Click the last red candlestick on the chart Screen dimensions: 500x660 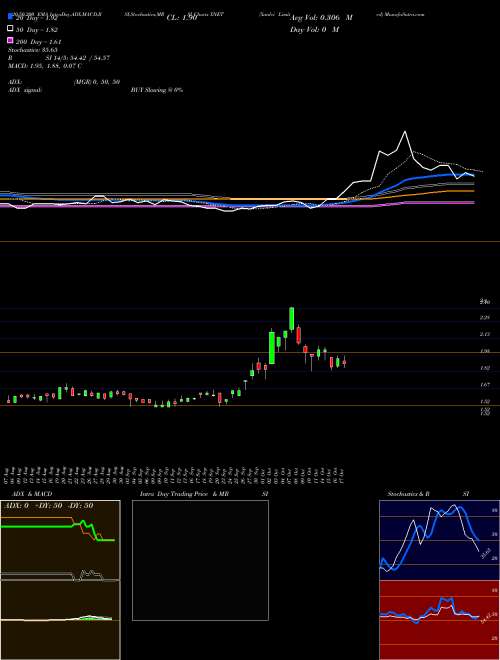[344, 362]
